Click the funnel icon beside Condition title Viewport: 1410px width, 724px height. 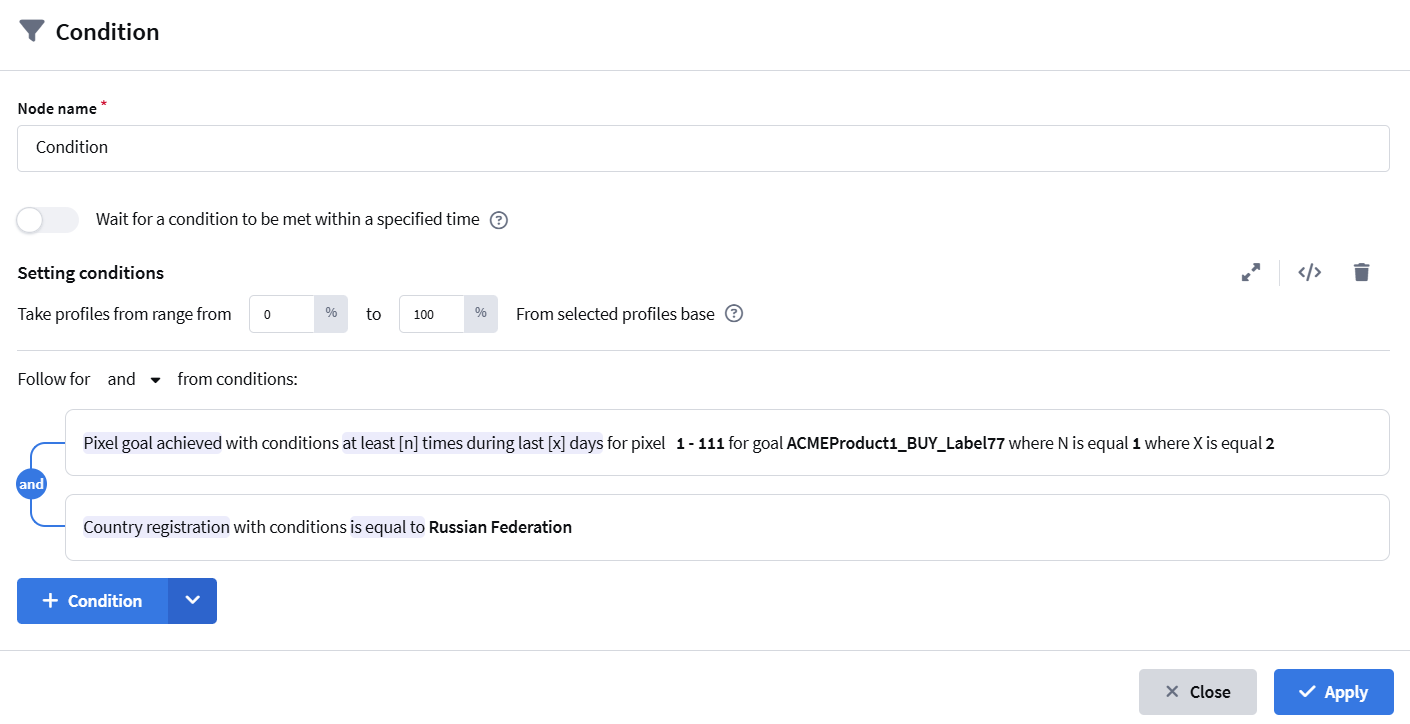point(32,31)
